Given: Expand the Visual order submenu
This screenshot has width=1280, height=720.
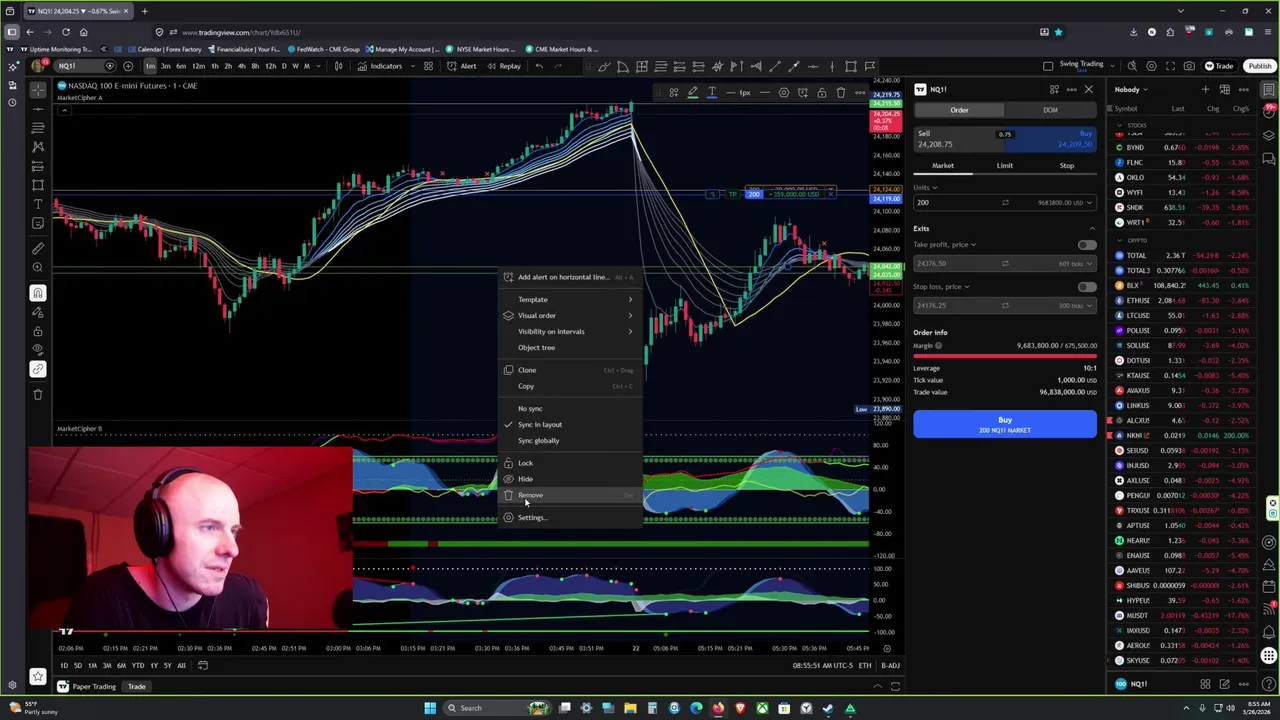Looking at the screenshot, I should pos(570,315).
